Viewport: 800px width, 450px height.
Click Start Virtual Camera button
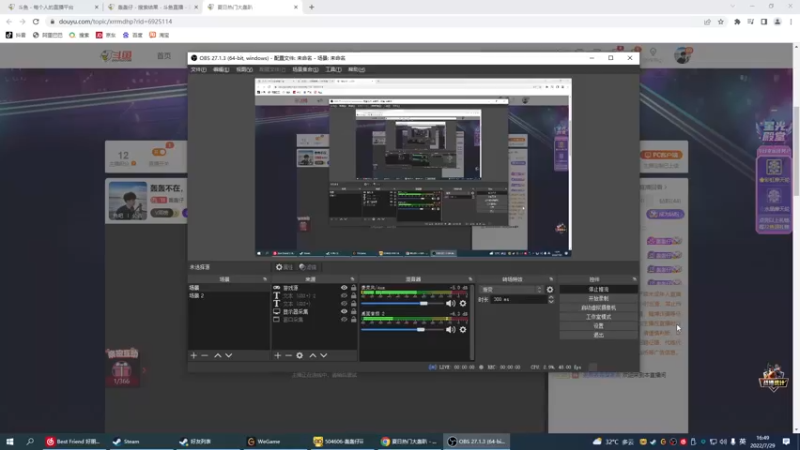[x=598, y=308]
